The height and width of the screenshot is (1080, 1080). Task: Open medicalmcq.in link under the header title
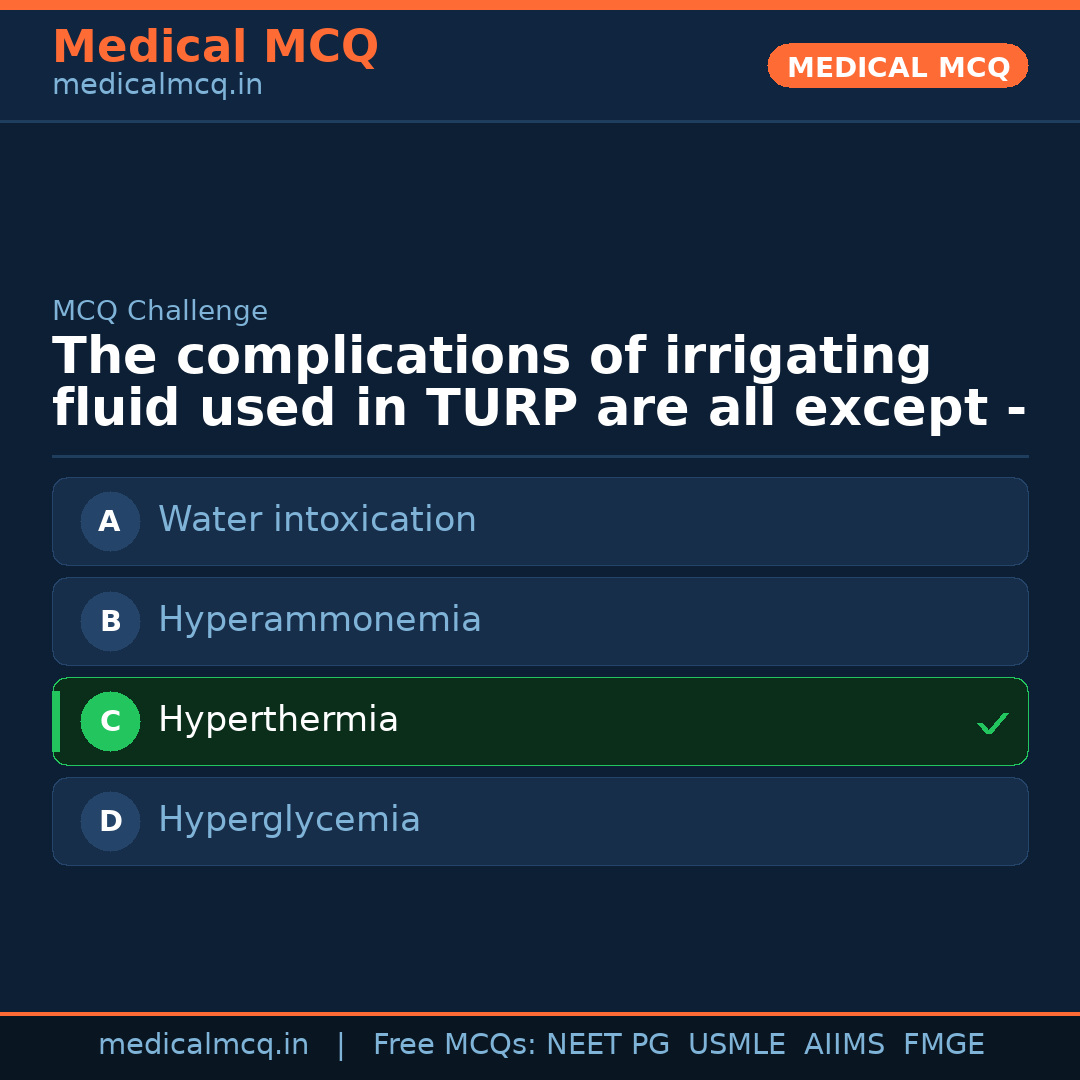click(x=157, y=86)
